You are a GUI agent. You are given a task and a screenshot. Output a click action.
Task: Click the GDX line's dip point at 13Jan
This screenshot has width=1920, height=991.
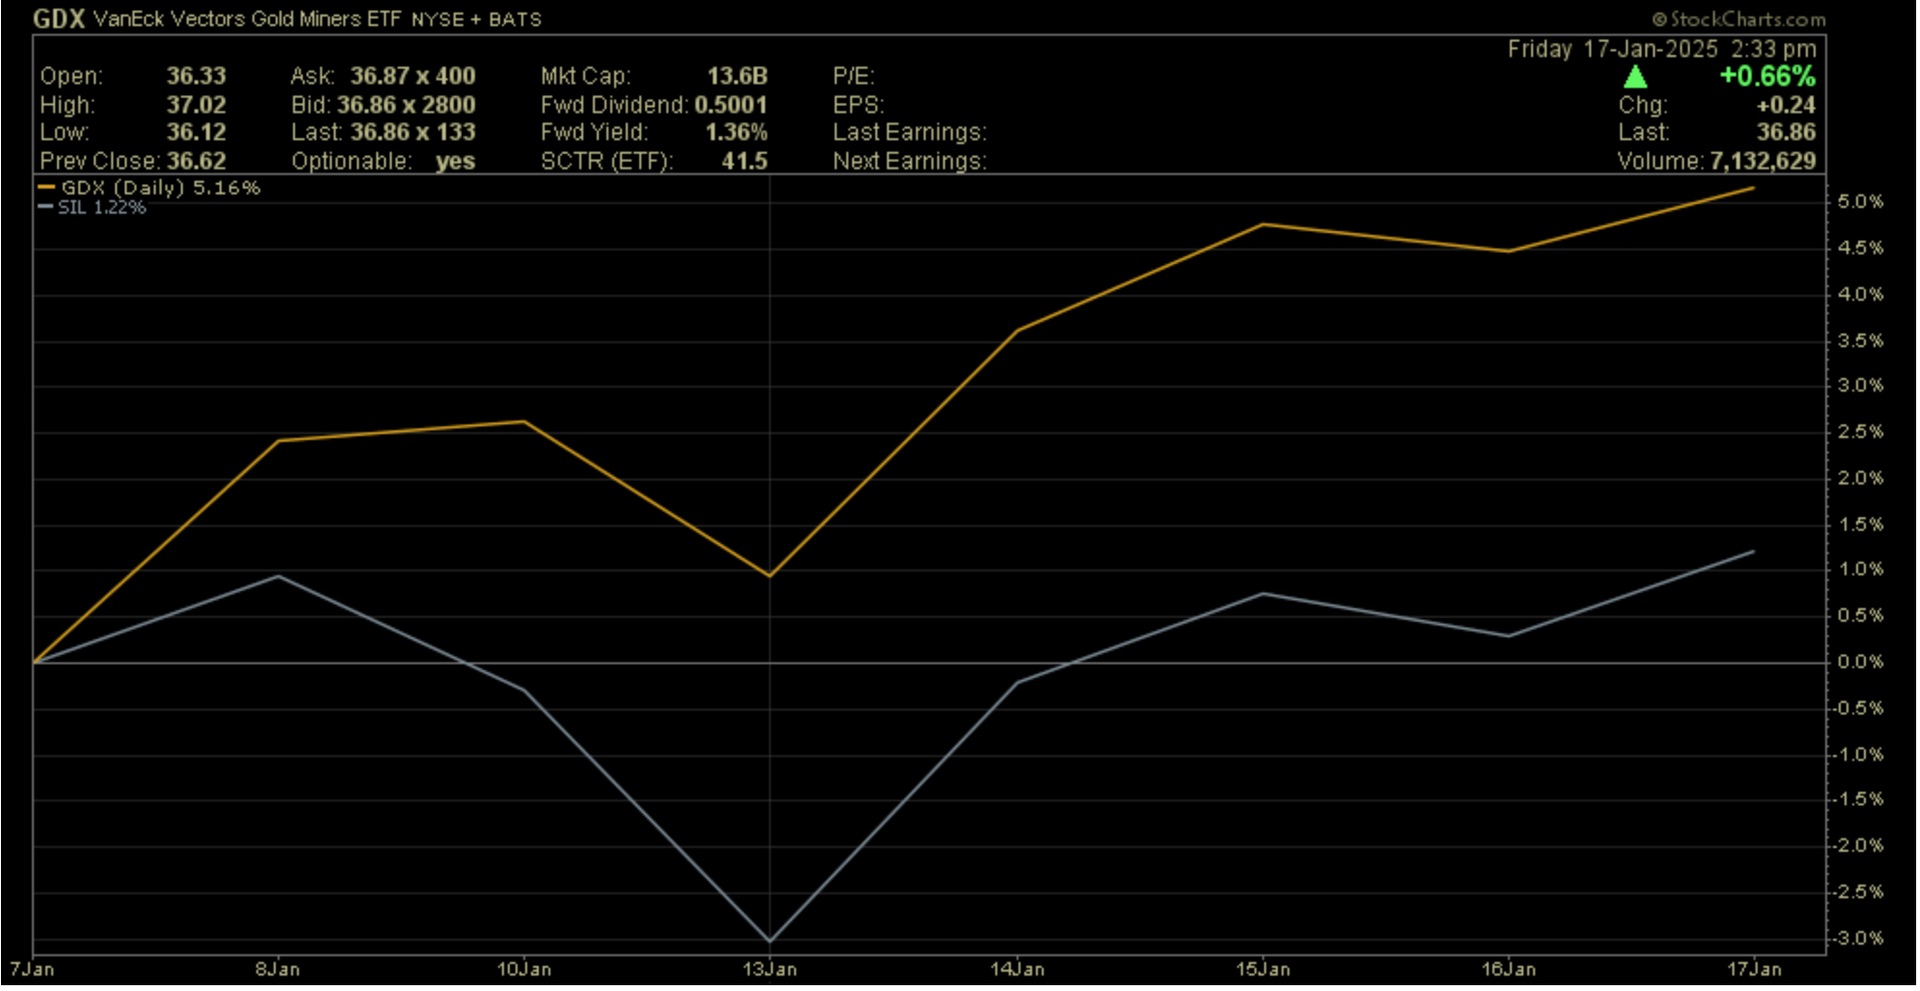tap(769, 575)
